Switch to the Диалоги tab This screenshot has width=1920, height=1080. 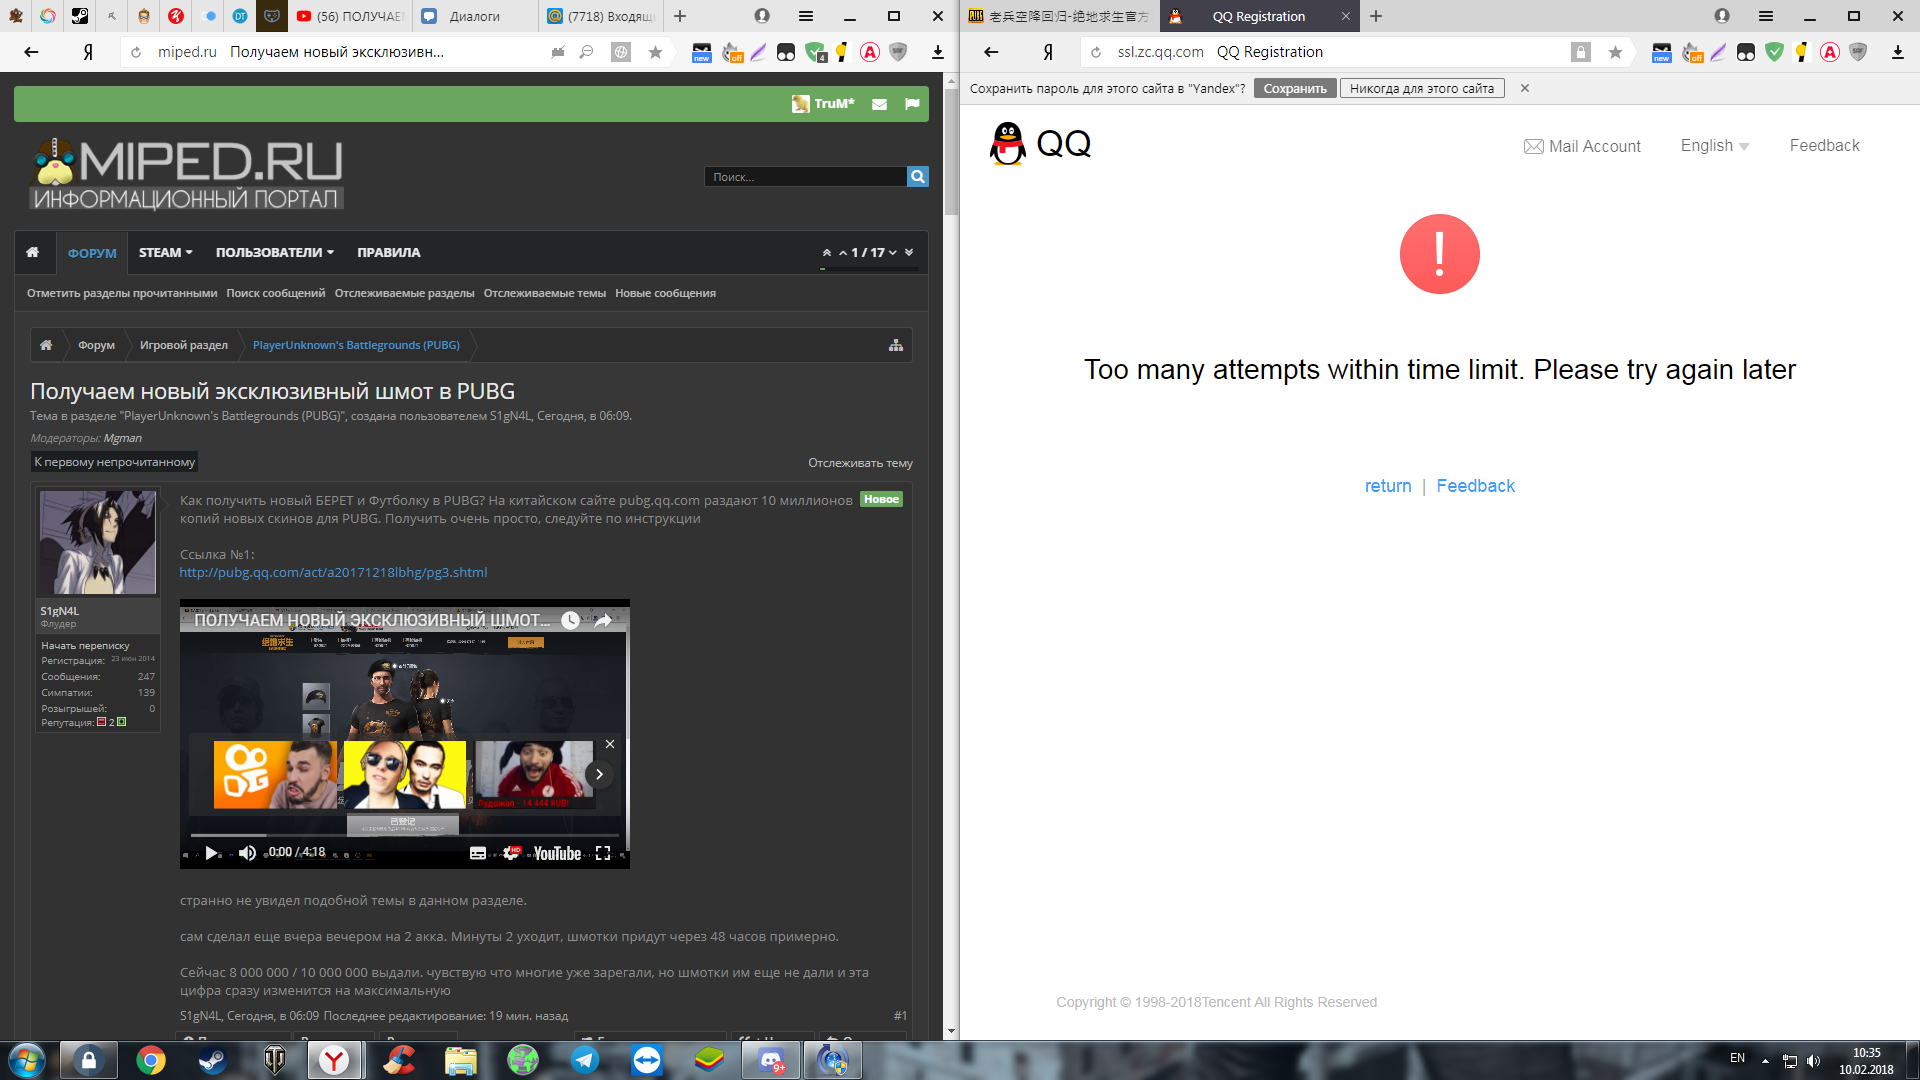click(474, 16)
